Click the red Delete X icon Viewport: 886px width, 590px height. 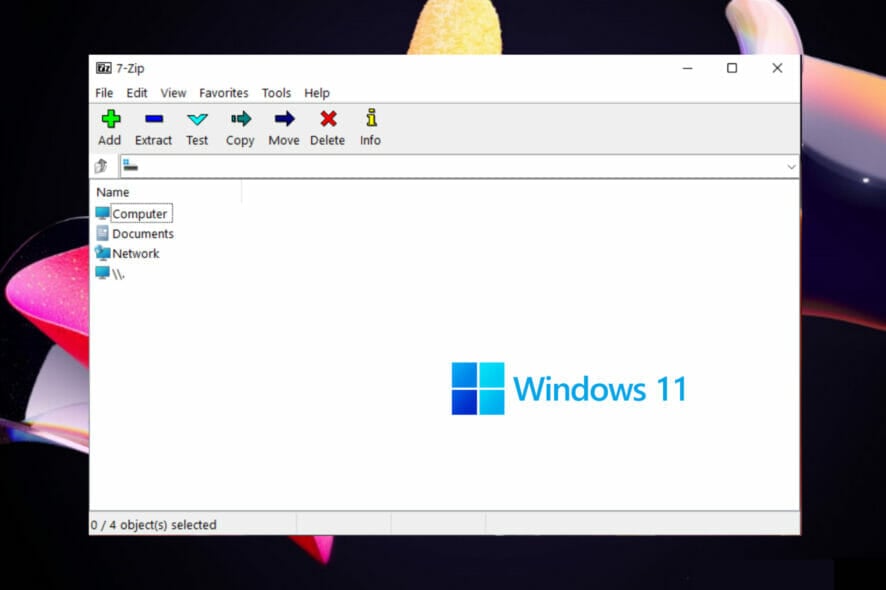pos(328,119)
